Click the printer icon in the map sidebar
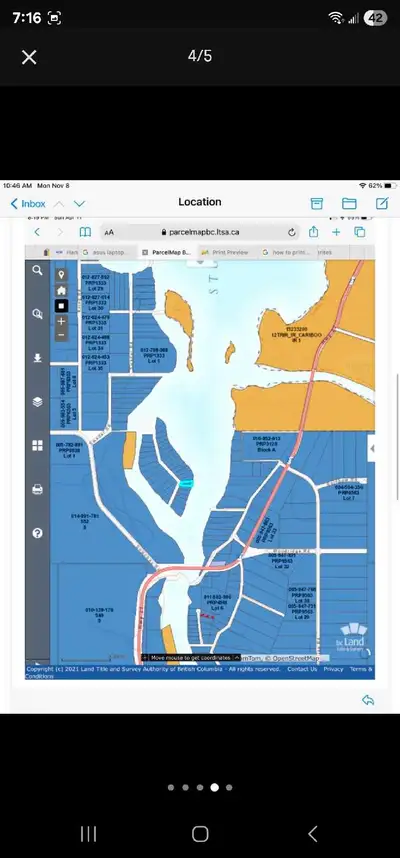The width and height of the screenshot is (400, 858). pyautogui.click(x=37, y=489)
